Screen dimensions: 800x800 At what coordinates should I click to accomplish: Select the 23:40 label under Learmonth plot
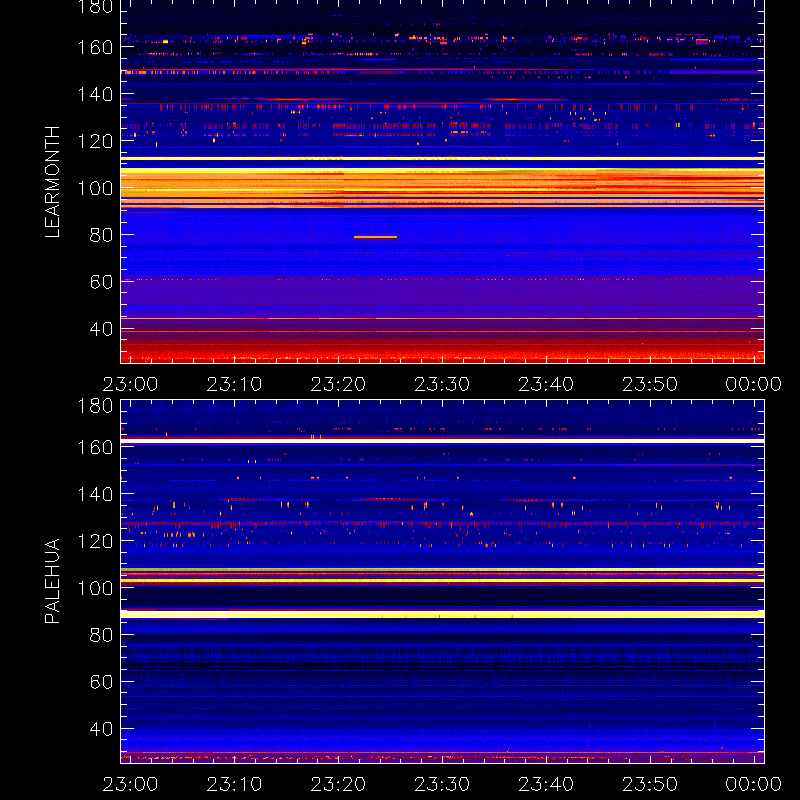click(x=546, y=384)
